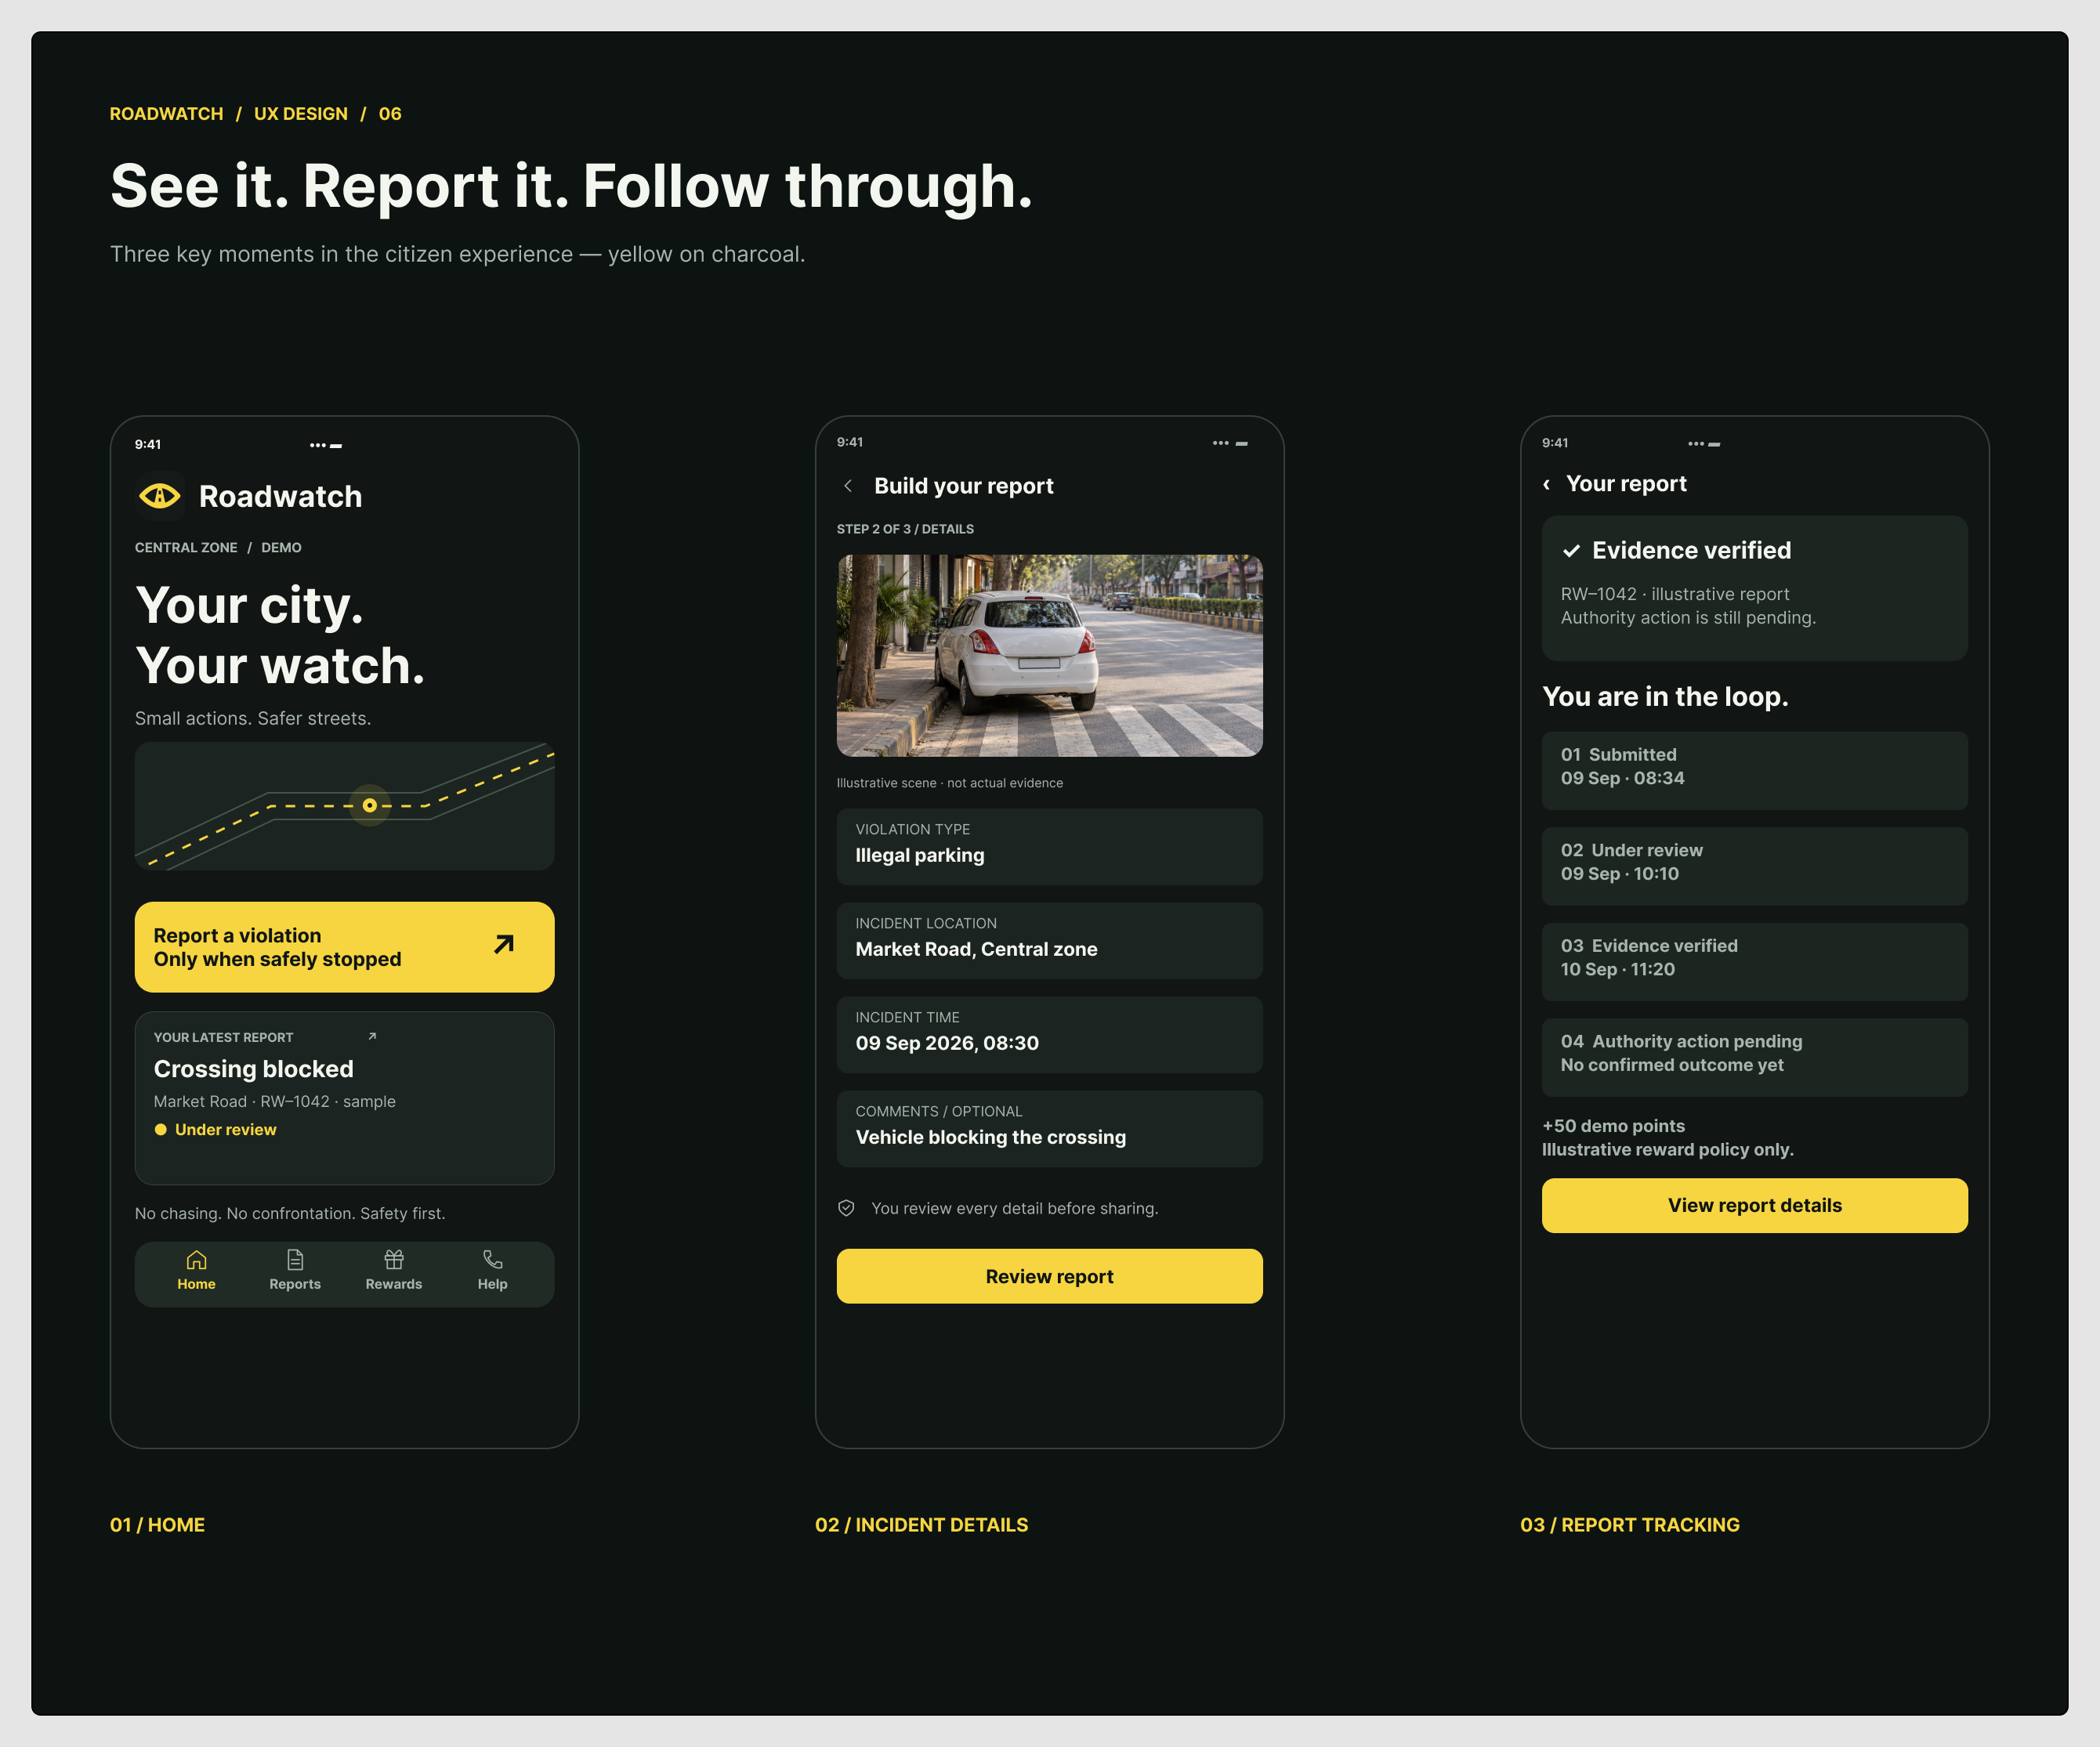Image resolution: width=2100 pixels, height=1747 pixels.
Task: Click the yellow Under review status dot
Action: 161,1130
